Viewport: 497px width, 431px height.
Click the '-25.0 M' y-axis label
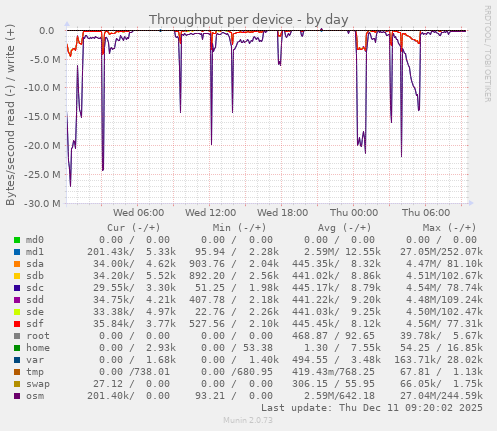click(42, 175)
